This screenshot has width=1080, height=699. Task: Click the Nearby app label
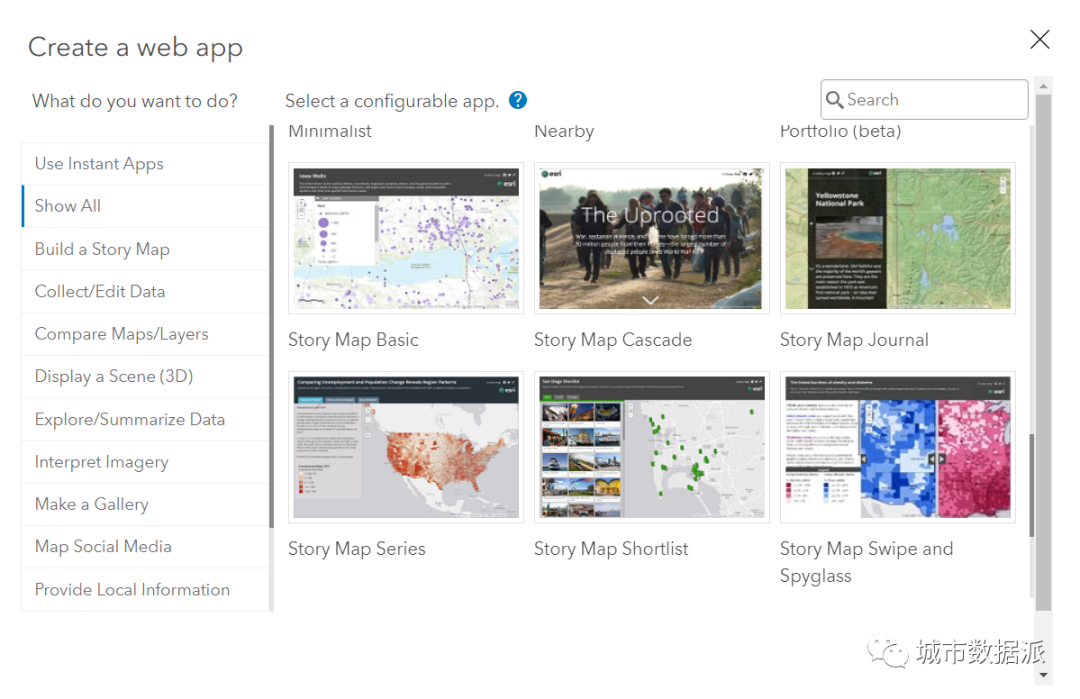tap(564, 132)
